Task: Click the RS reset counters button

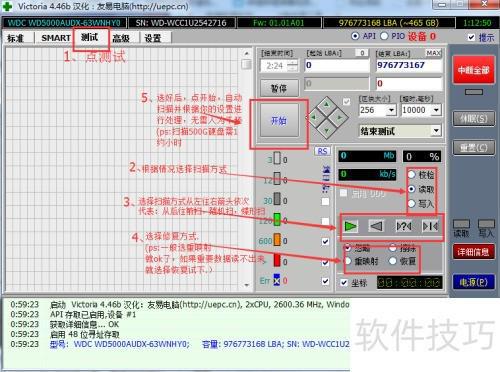Action: tap(322, 151)
